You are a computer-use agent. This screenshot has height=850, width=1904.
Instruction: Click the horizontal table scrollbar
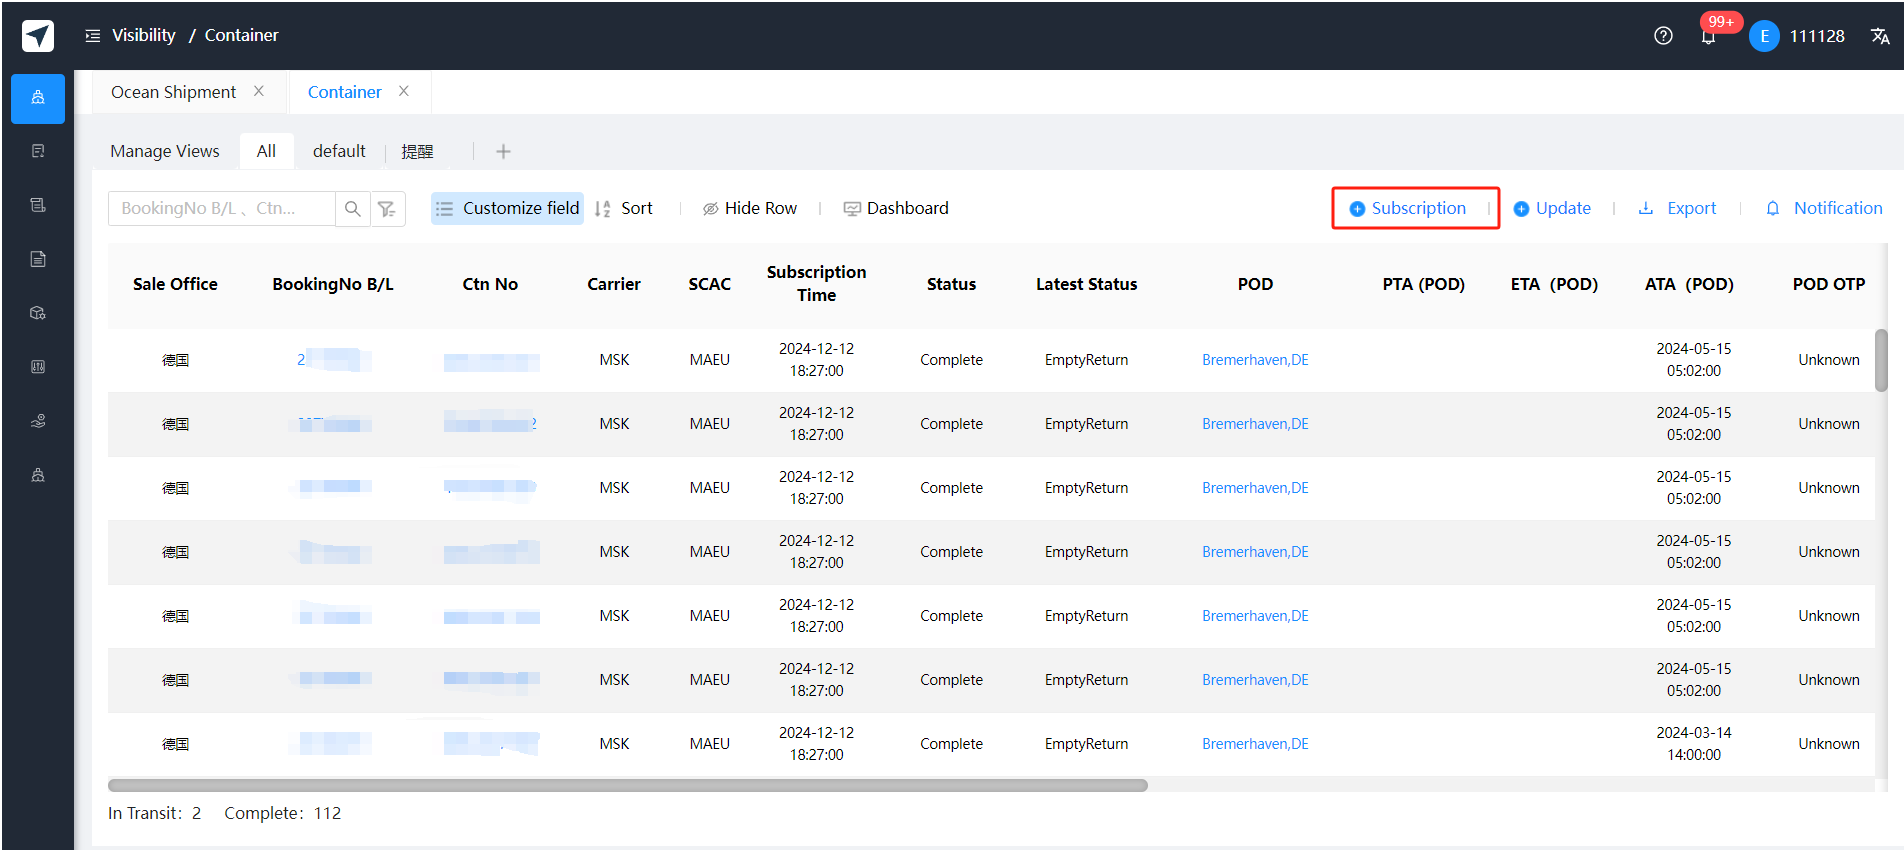628,785
